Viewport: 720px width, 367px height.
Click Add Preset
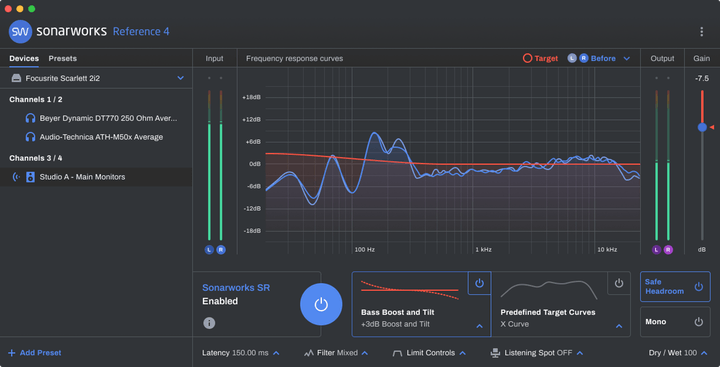[x=35, y=353]
